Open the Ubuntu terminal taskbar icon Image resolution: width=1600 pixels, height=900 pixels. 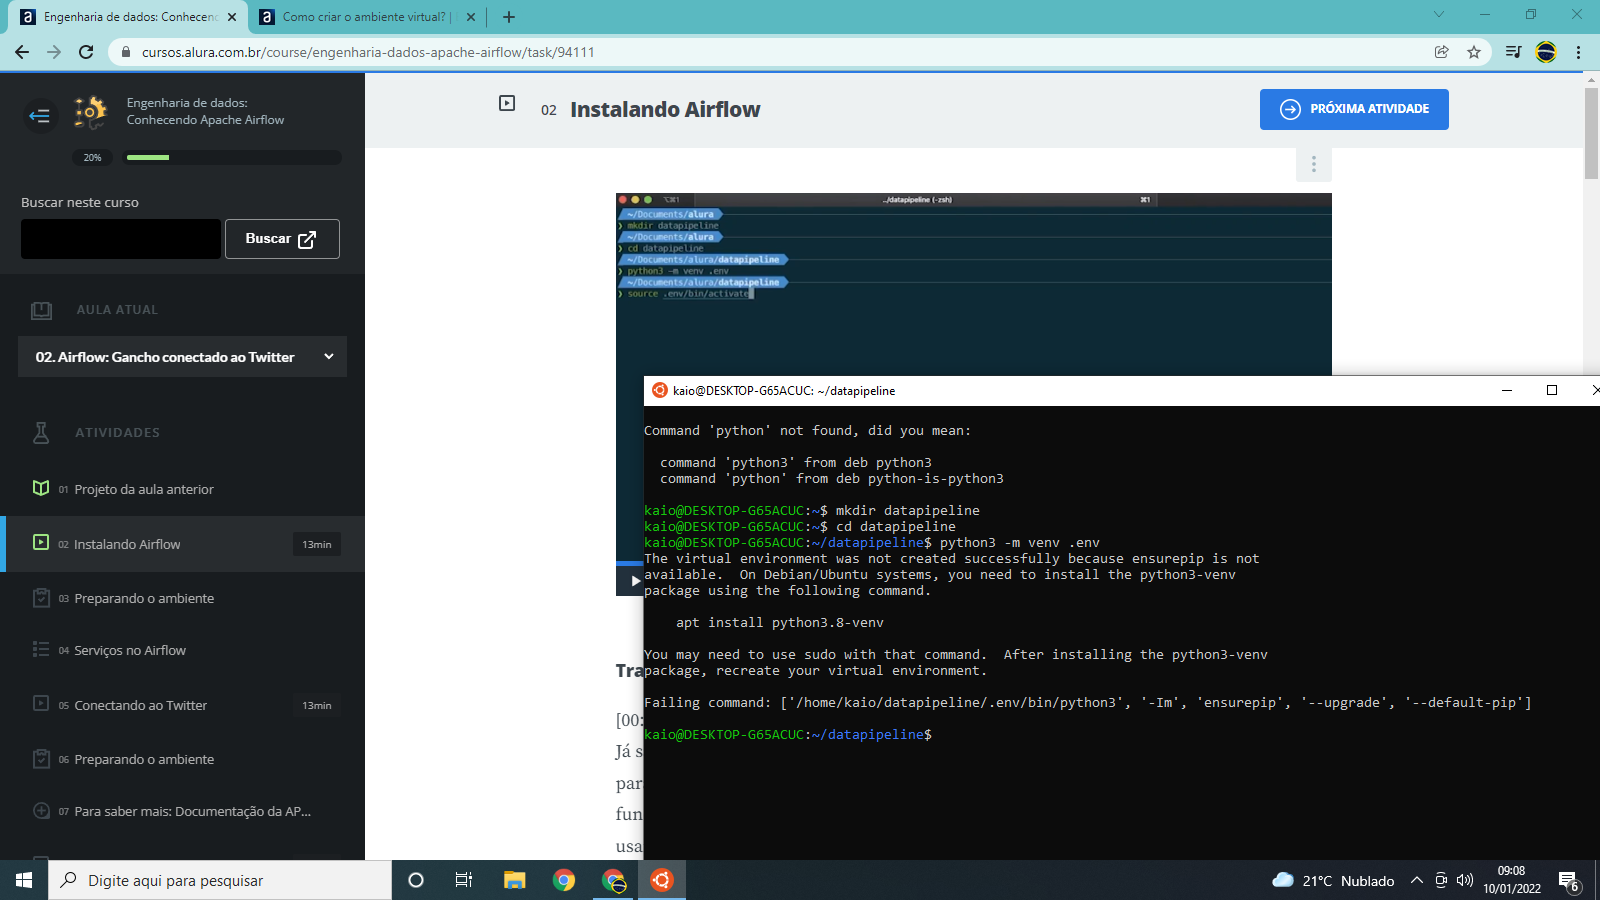click(x=662, y=880)
